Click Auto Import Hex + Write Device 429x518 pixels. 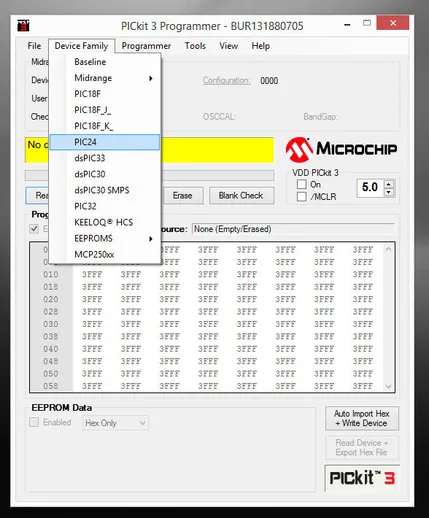(362, 418)
